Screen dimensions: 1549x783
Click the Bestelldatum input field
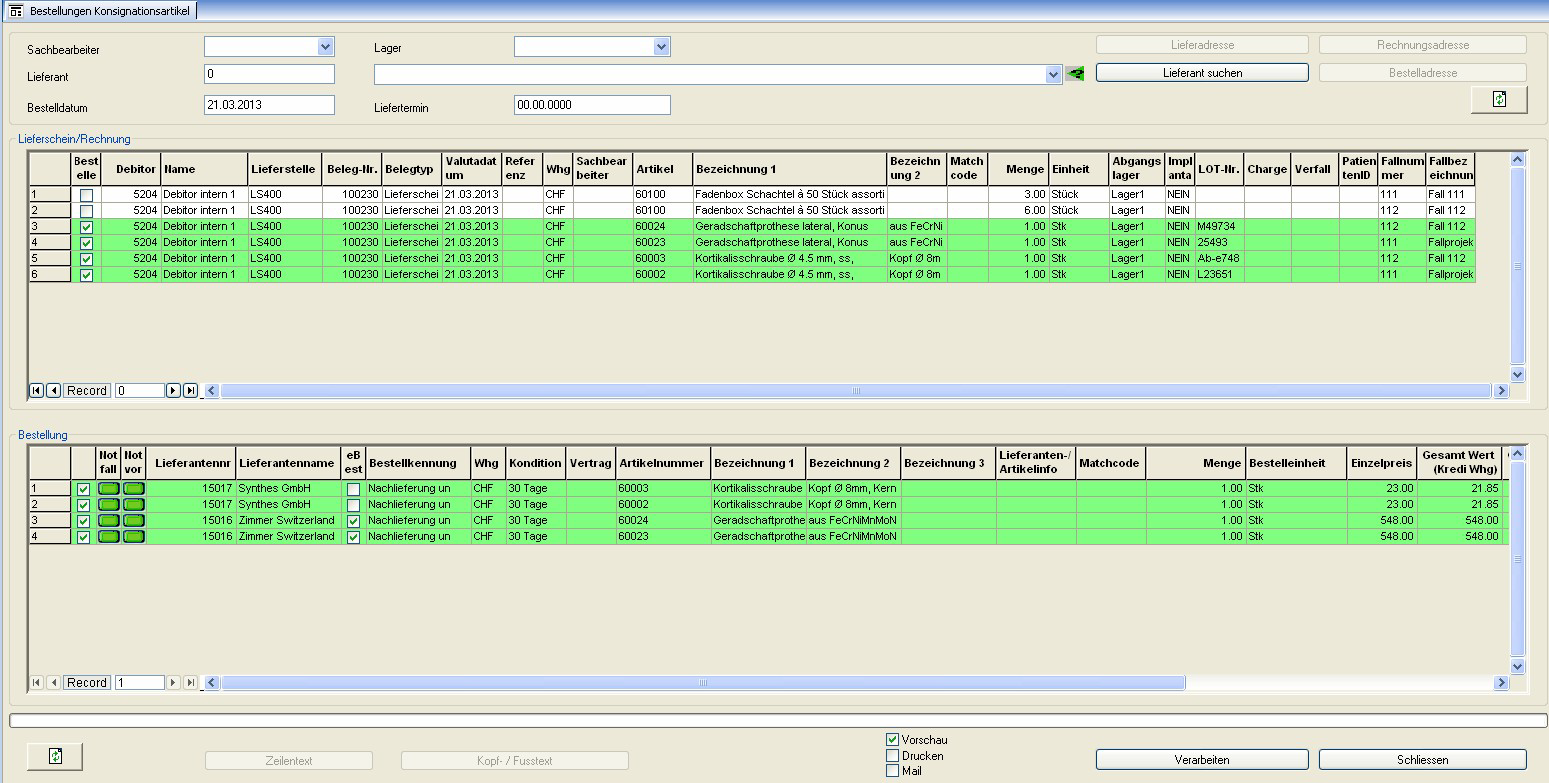tap(269, 105)
